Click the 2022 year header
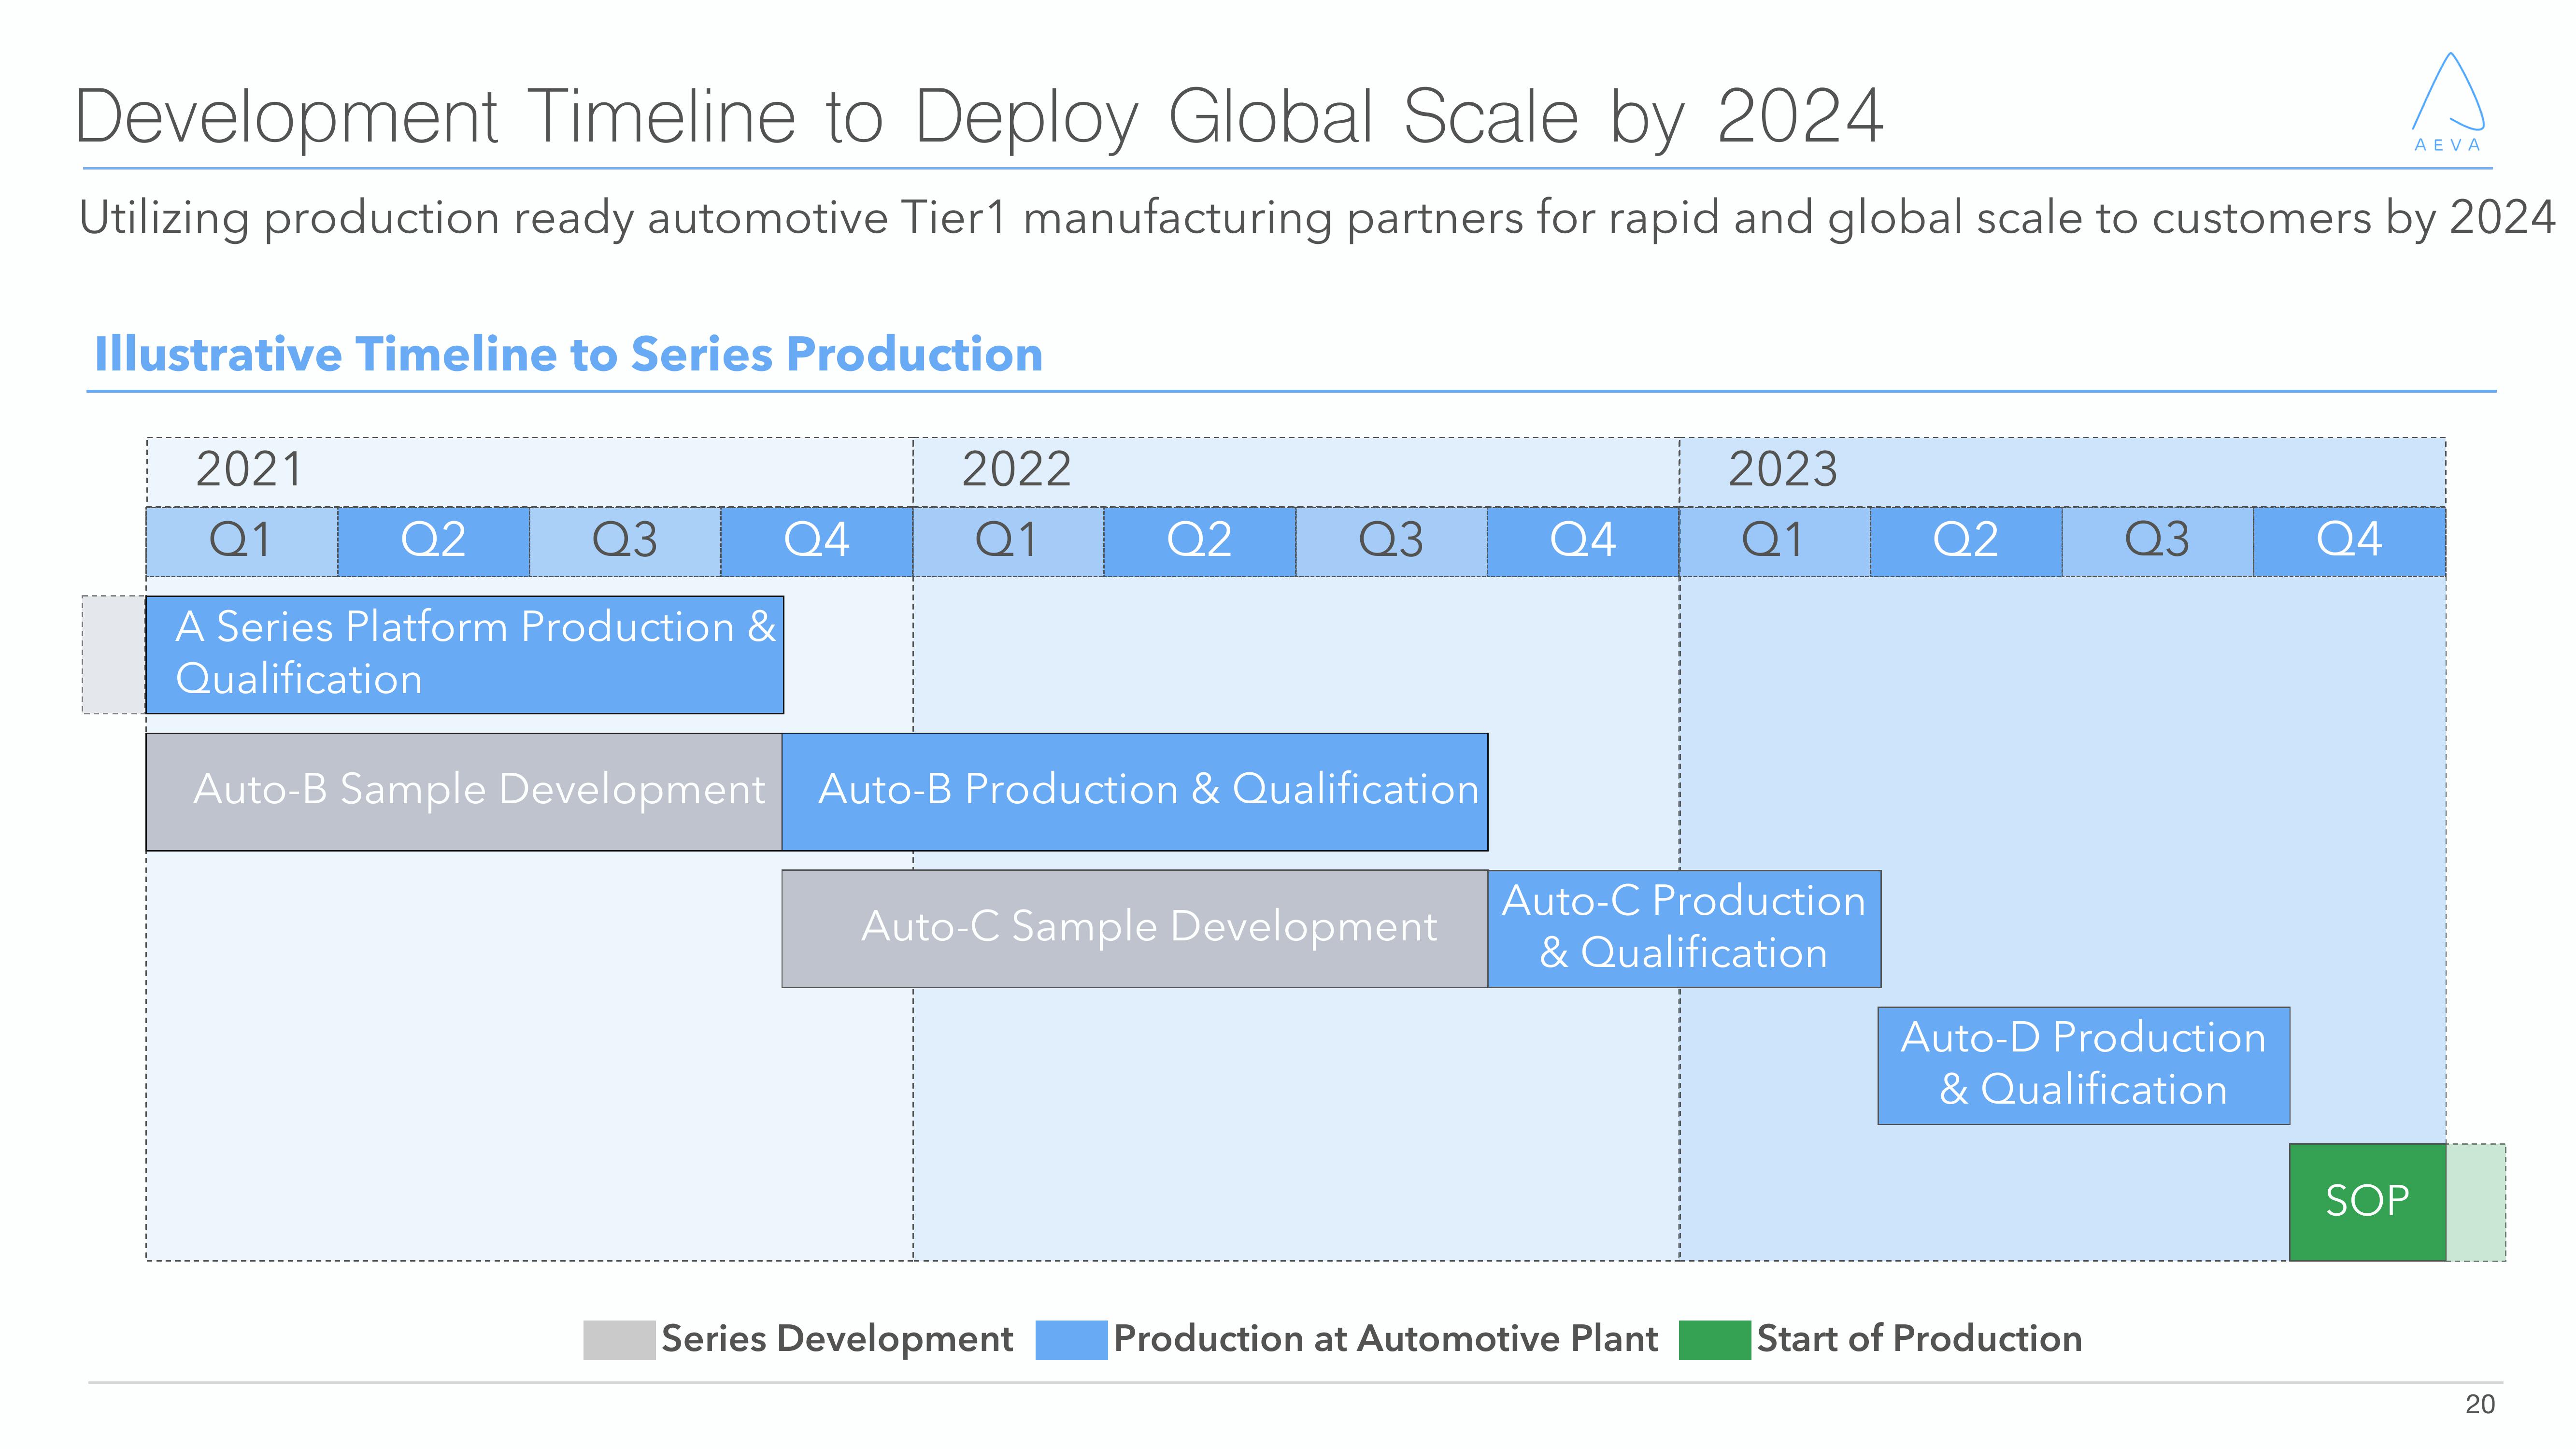This screenshot has height=1449, width=2576. coord(1296,471)
